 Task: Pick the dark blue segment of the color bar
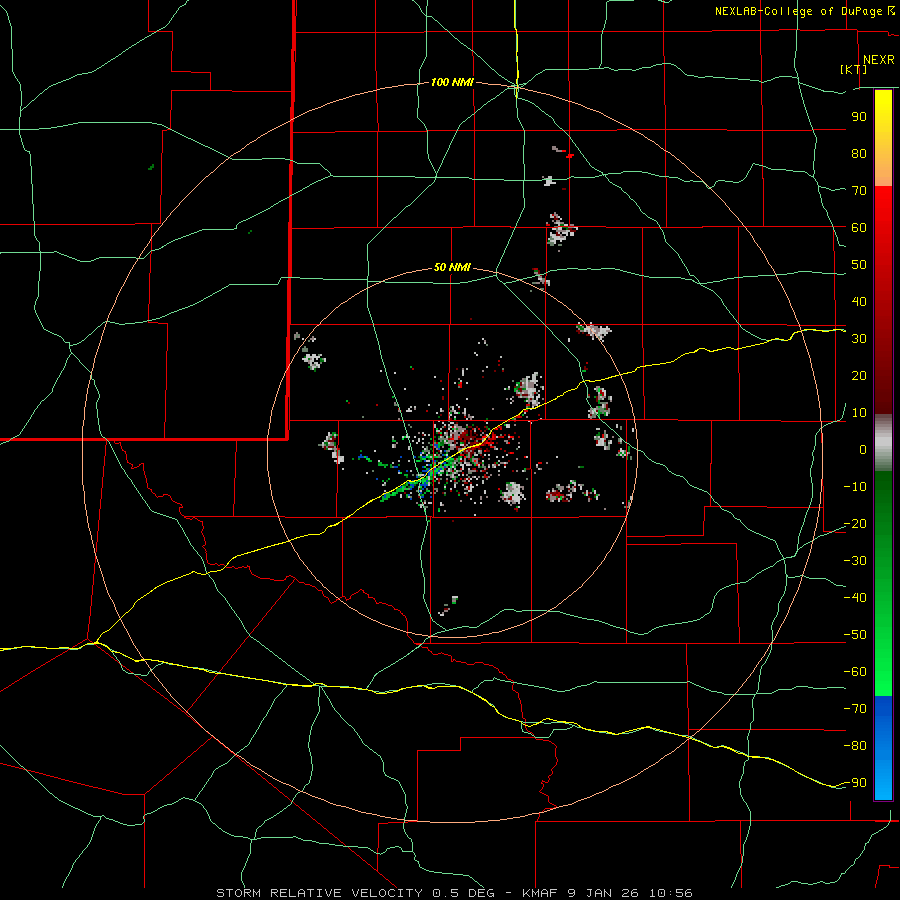(x=883, y=712)
